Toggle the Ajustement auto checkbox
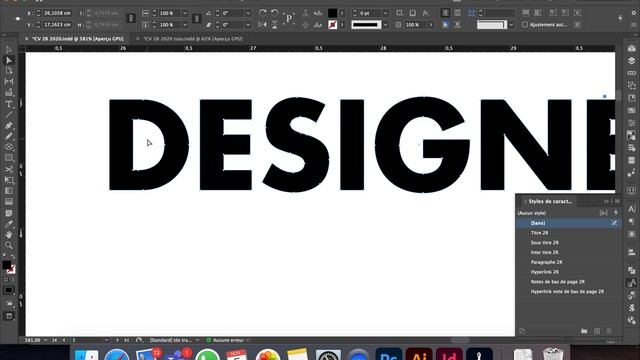Screen dimensions: 640x360 pos(525,25)
